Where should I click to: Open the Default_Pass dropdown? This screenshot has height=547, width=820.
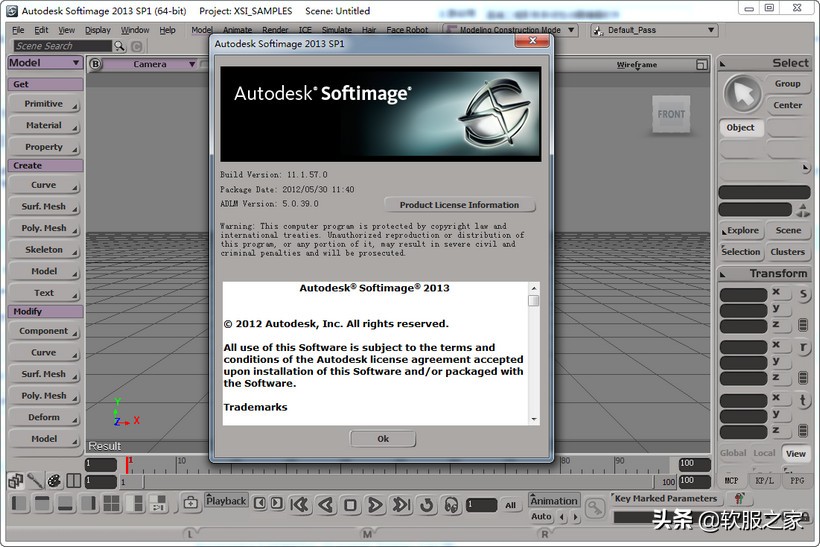click(x=653, y=30)
